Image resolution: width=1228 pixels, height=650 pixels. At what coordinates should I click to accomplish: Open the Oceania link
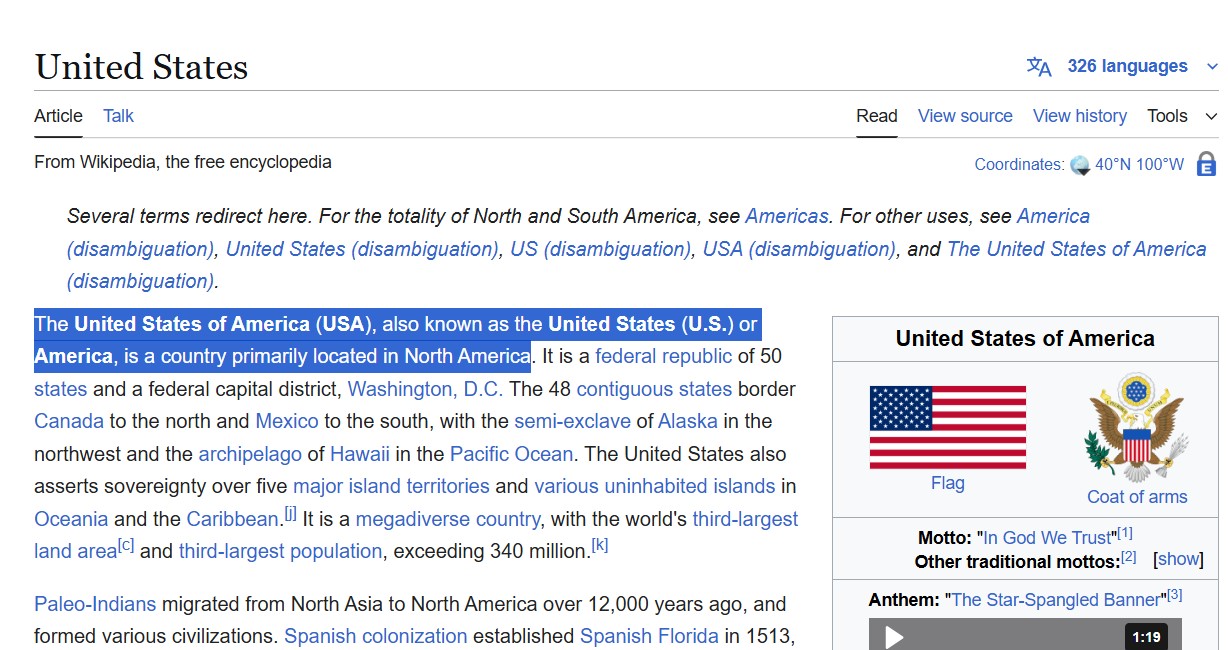point(71,519)
